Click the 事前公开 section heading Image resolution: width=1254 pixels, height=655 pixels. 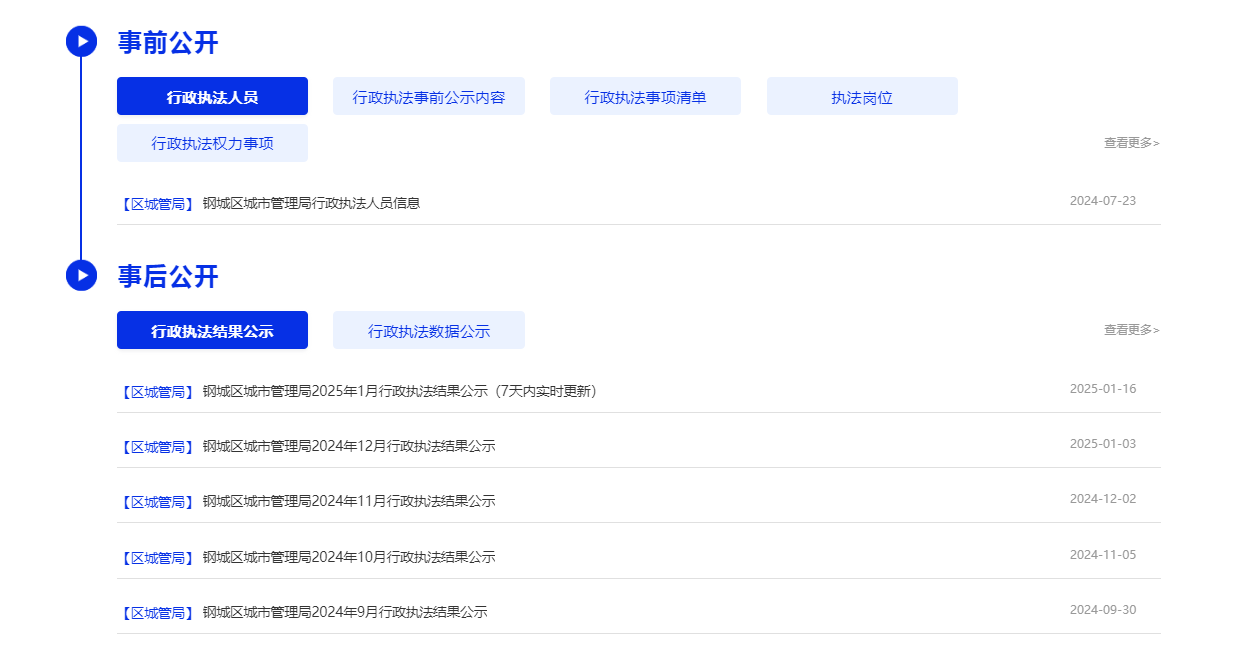(x=168, y=42)
